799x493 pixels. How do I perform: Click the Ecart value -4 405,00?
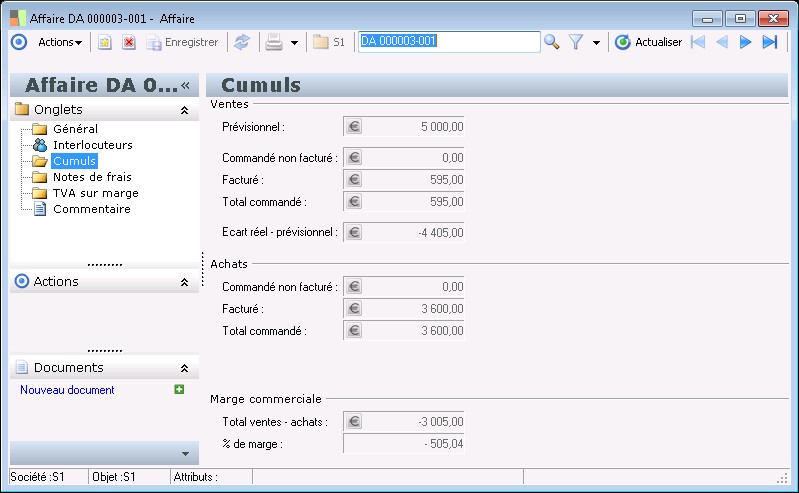click(441, 233)
